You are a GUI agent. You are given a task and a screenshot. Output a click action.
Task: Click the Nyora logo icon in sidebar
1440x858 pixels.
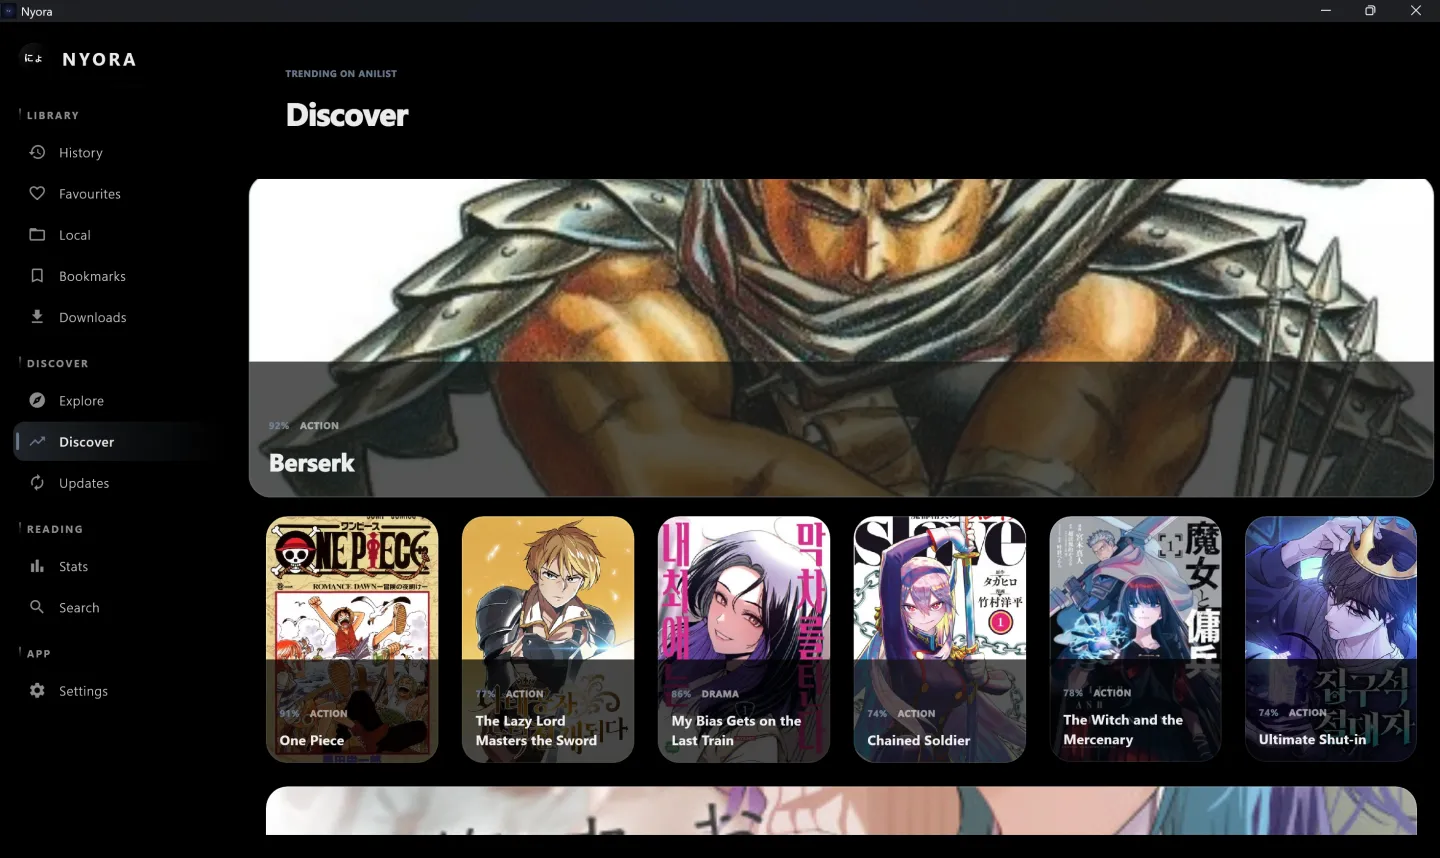tap(33, 59)
